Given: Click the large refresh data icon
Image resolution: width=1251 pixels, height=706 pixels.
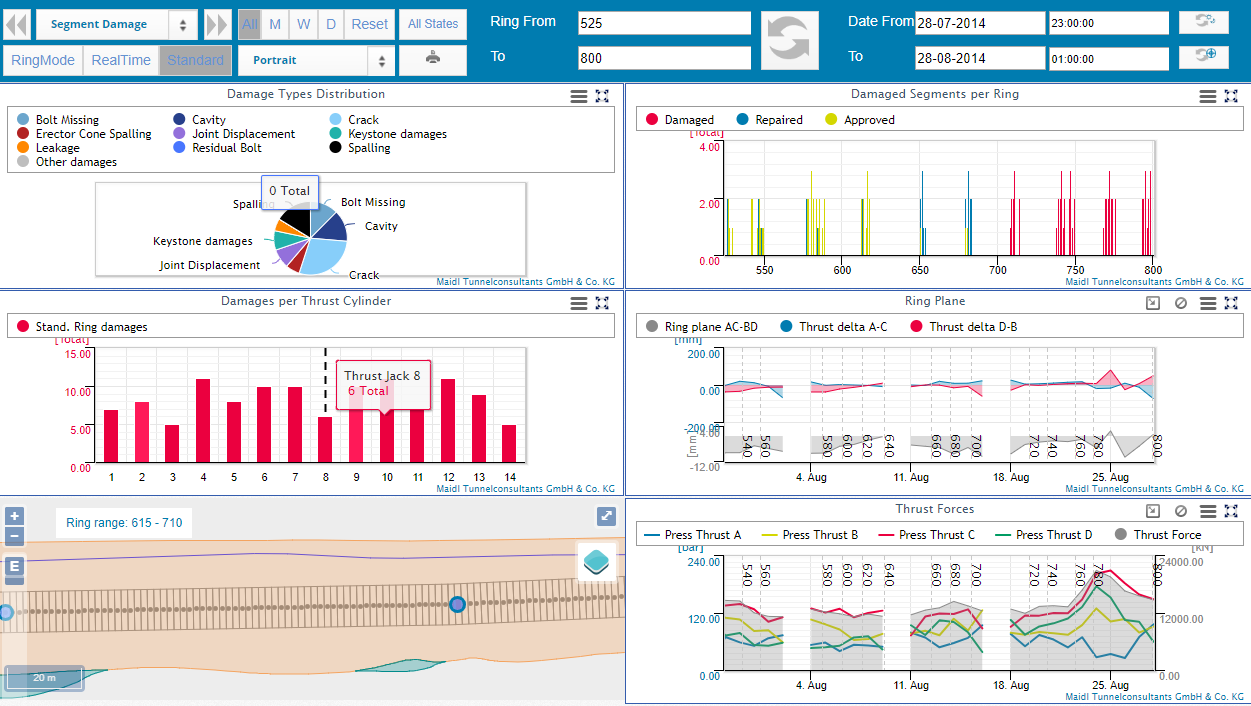Looking at the screenshot, I should click(x=789, y=41).
